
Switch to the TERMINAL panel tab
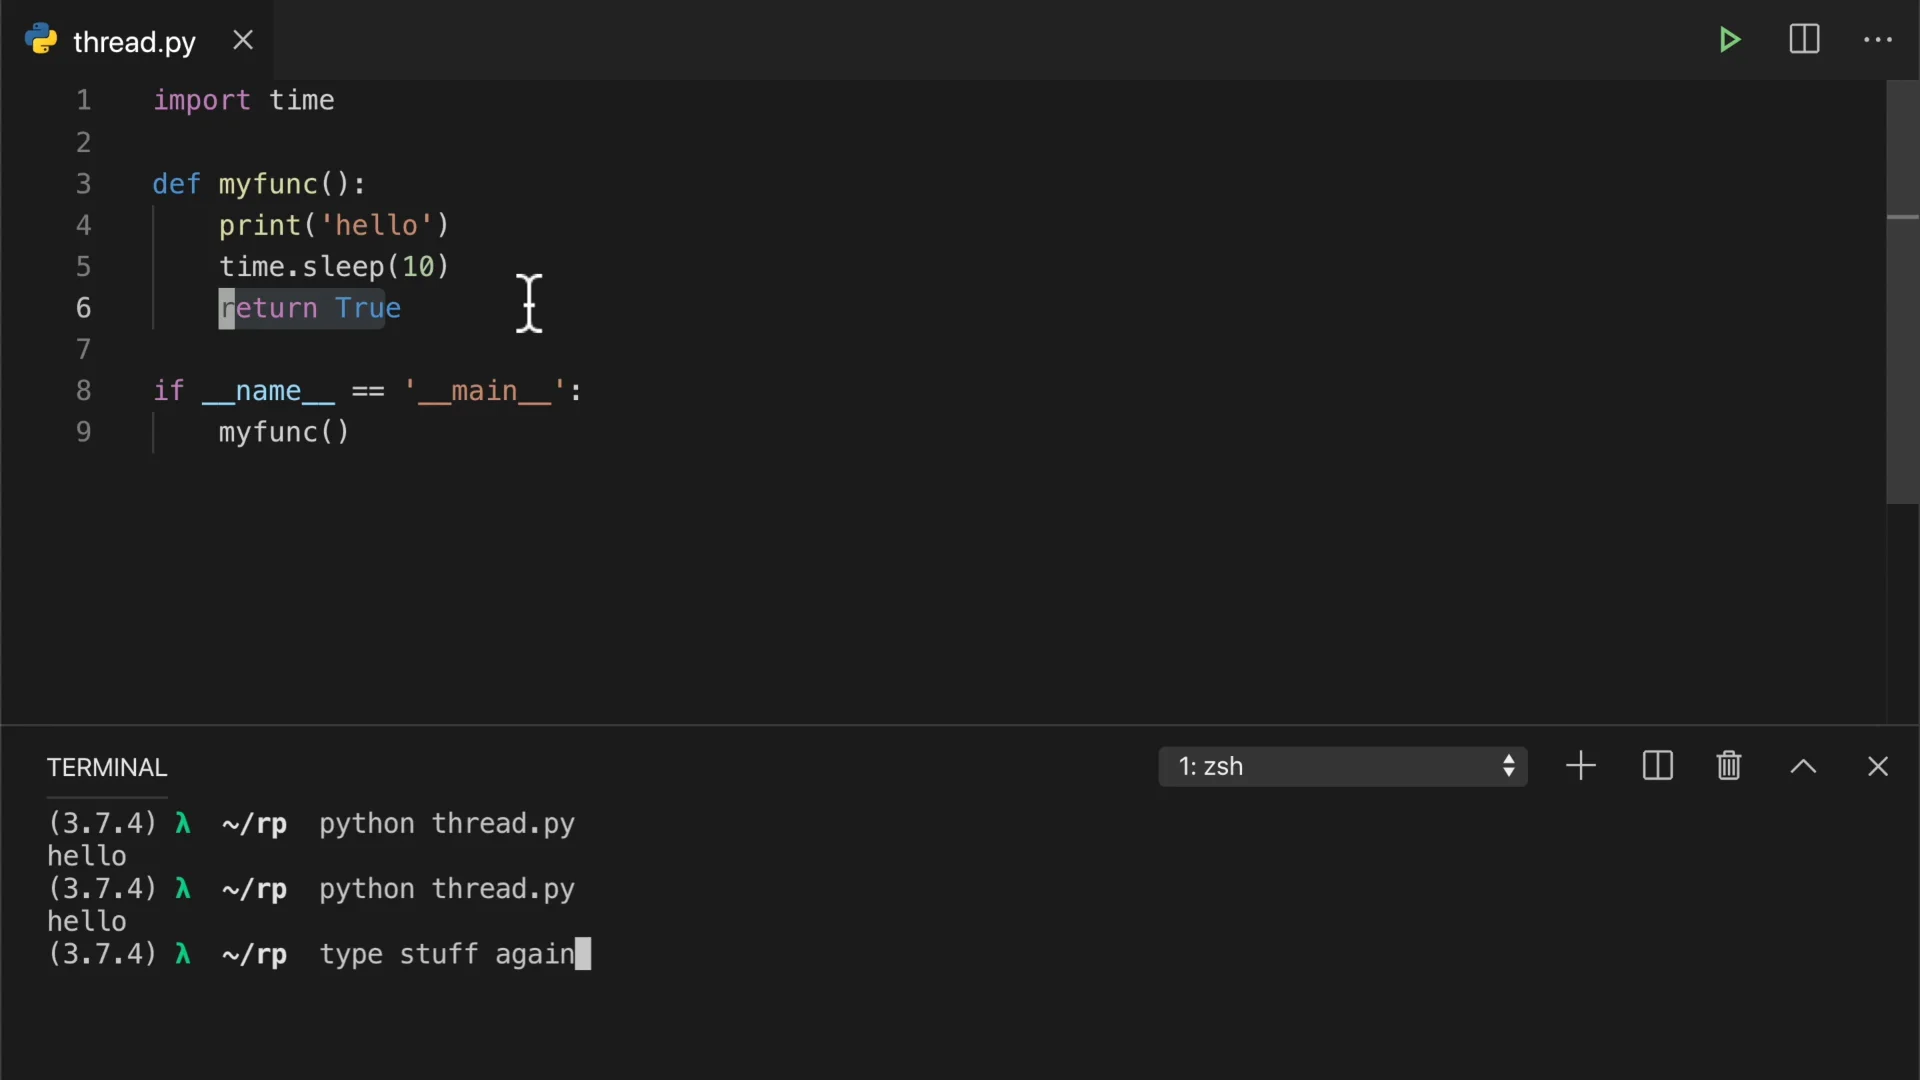point(107,768)
